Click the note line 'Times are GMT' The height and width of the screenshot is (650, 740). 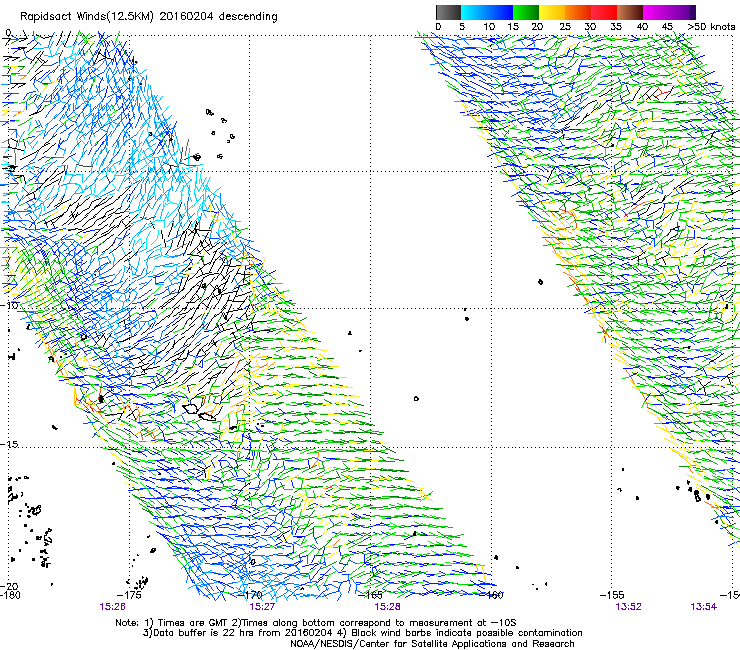191,623
